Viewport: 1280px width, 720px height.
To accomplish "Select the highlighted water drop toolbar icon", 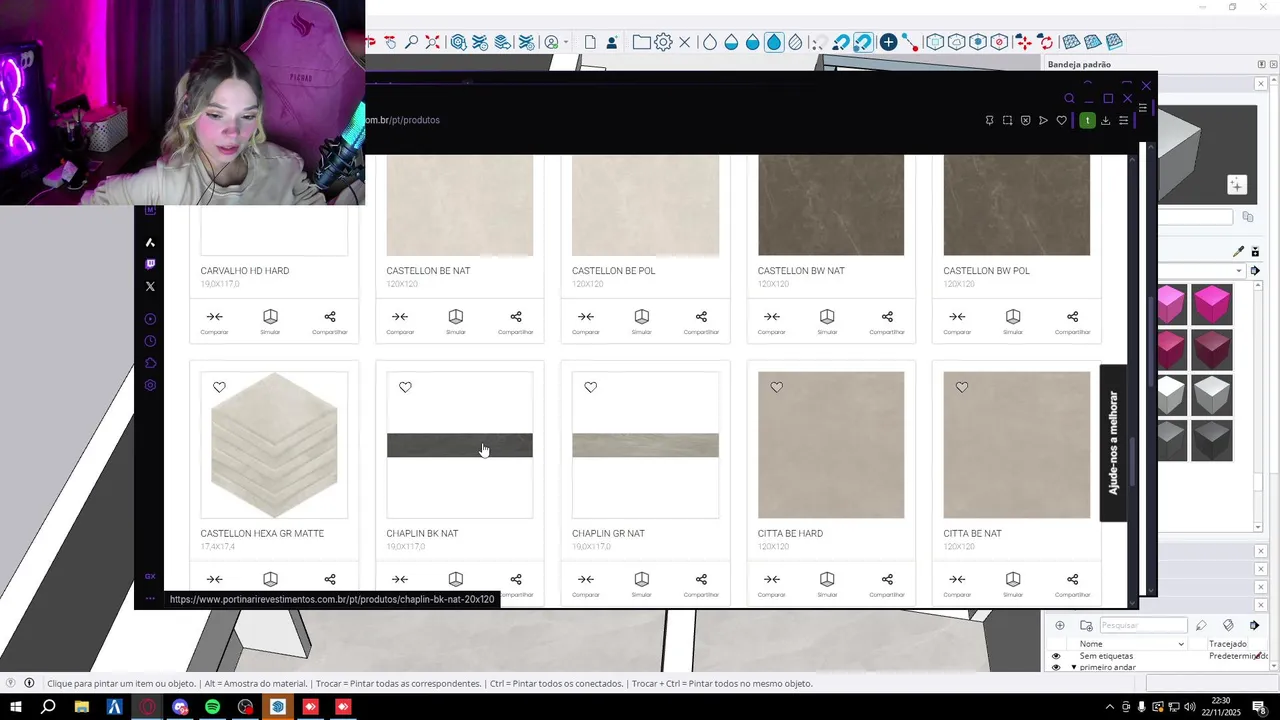I will tap(774, 42).
